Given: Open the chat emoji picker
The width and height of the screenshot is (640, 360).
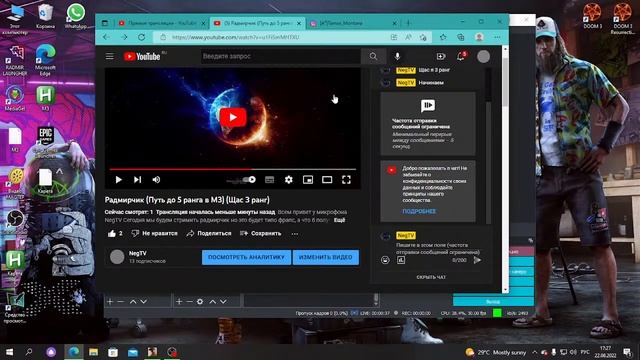Looking at the screenshot, I should 385,260.
